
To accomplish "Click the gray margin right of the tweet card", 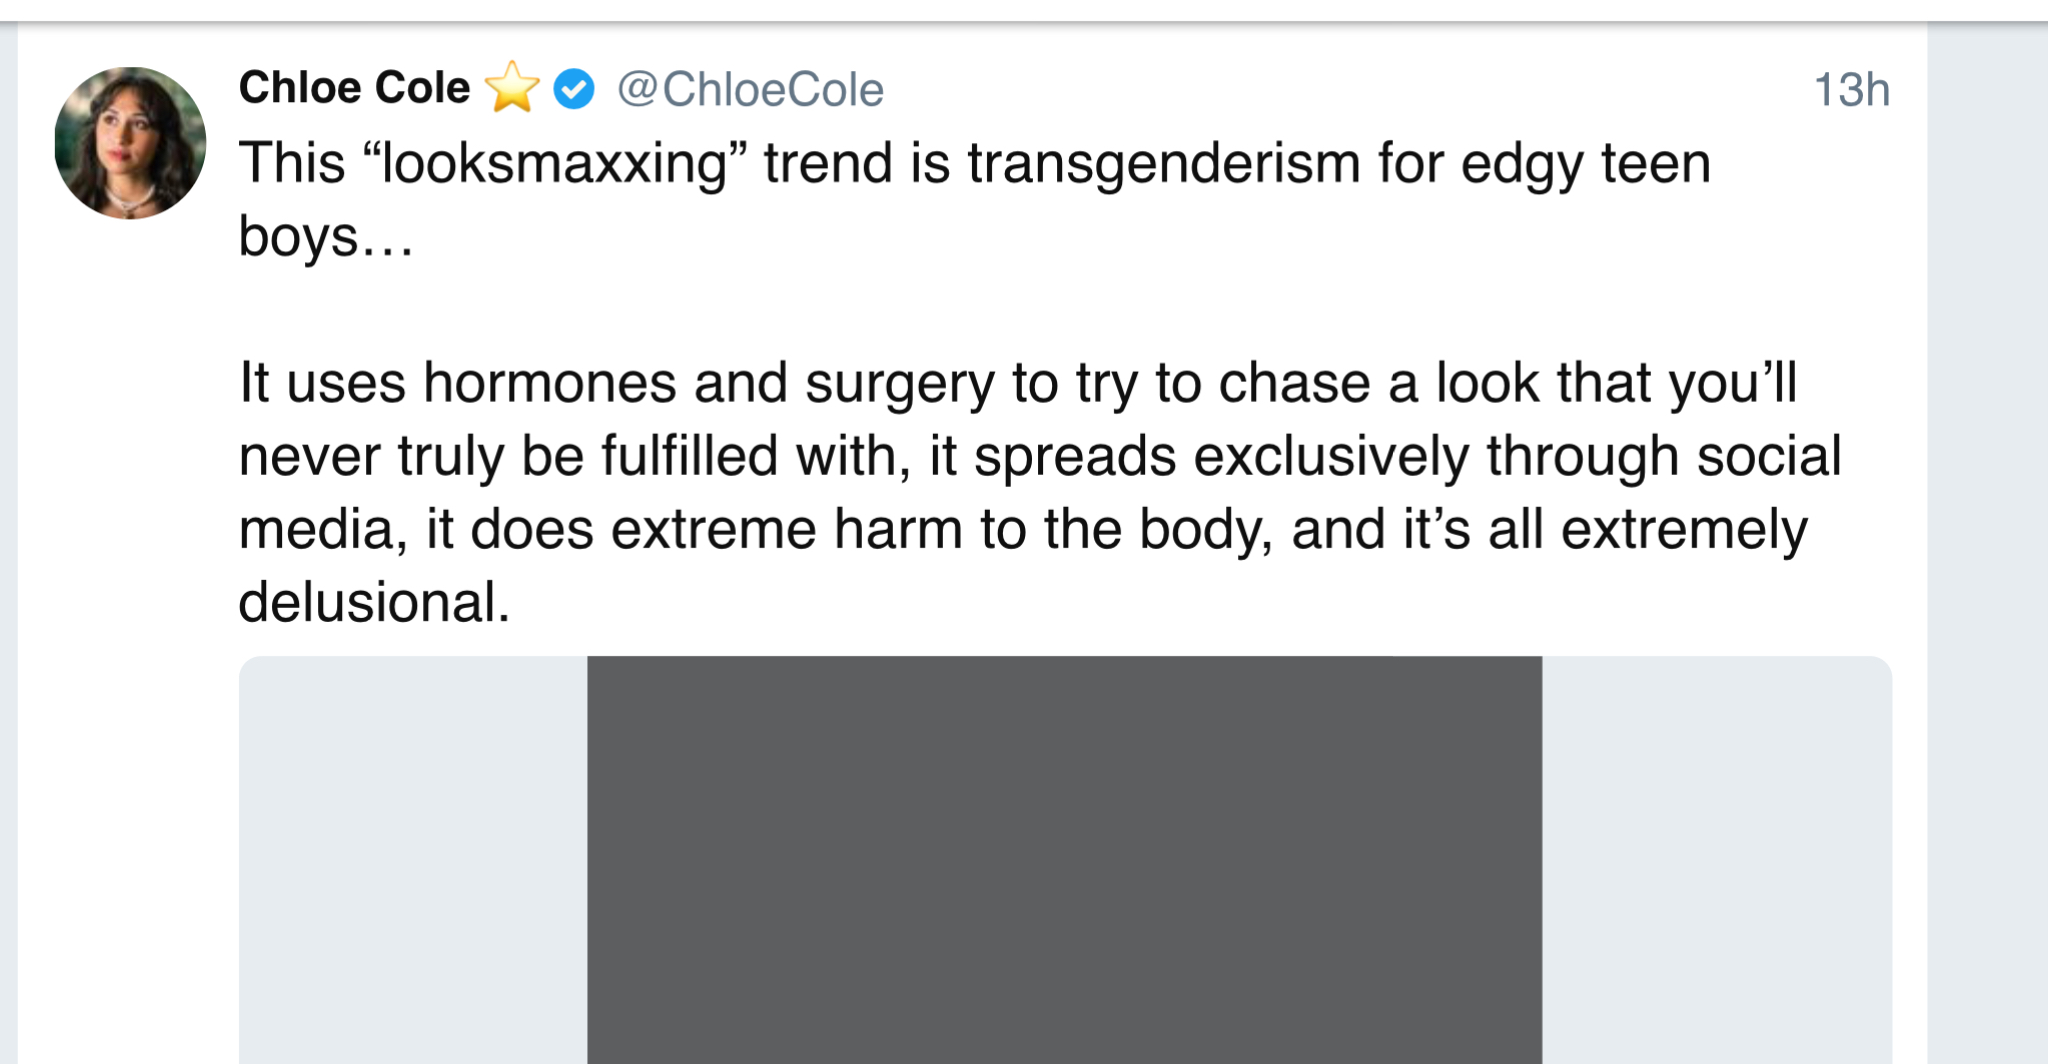I will 1987,540.
